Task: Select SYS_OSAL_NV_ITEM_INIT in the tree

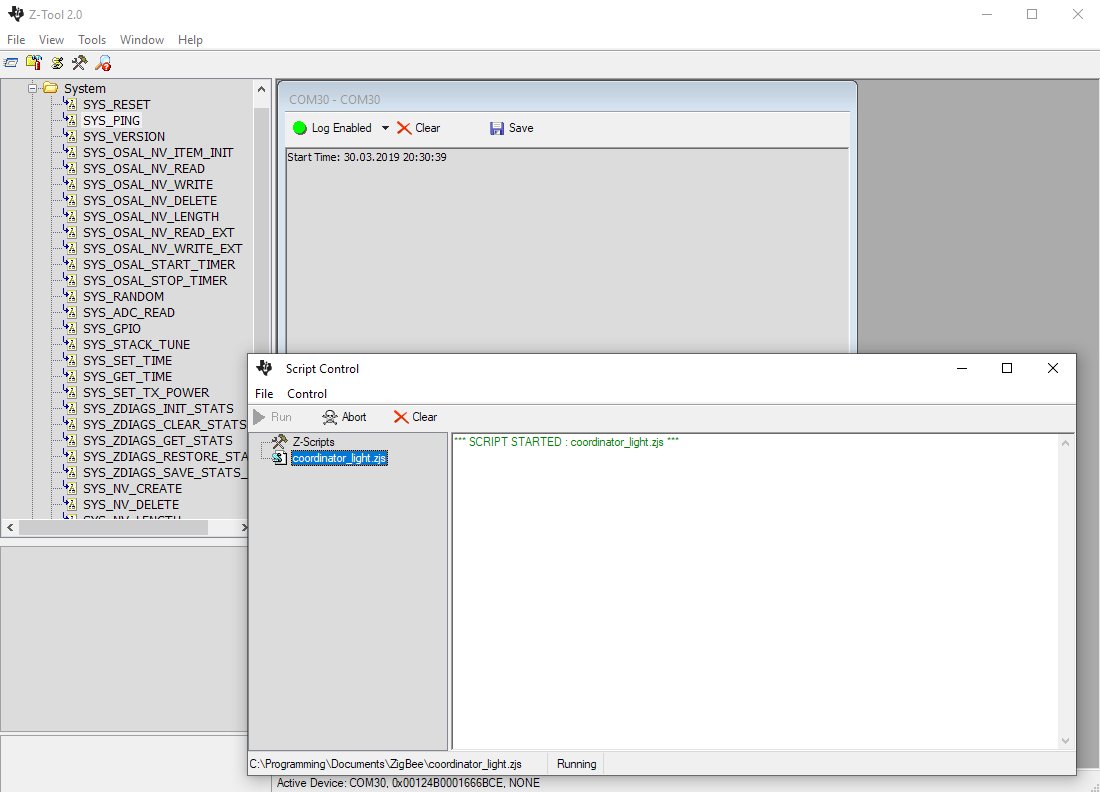Action: 158,152
